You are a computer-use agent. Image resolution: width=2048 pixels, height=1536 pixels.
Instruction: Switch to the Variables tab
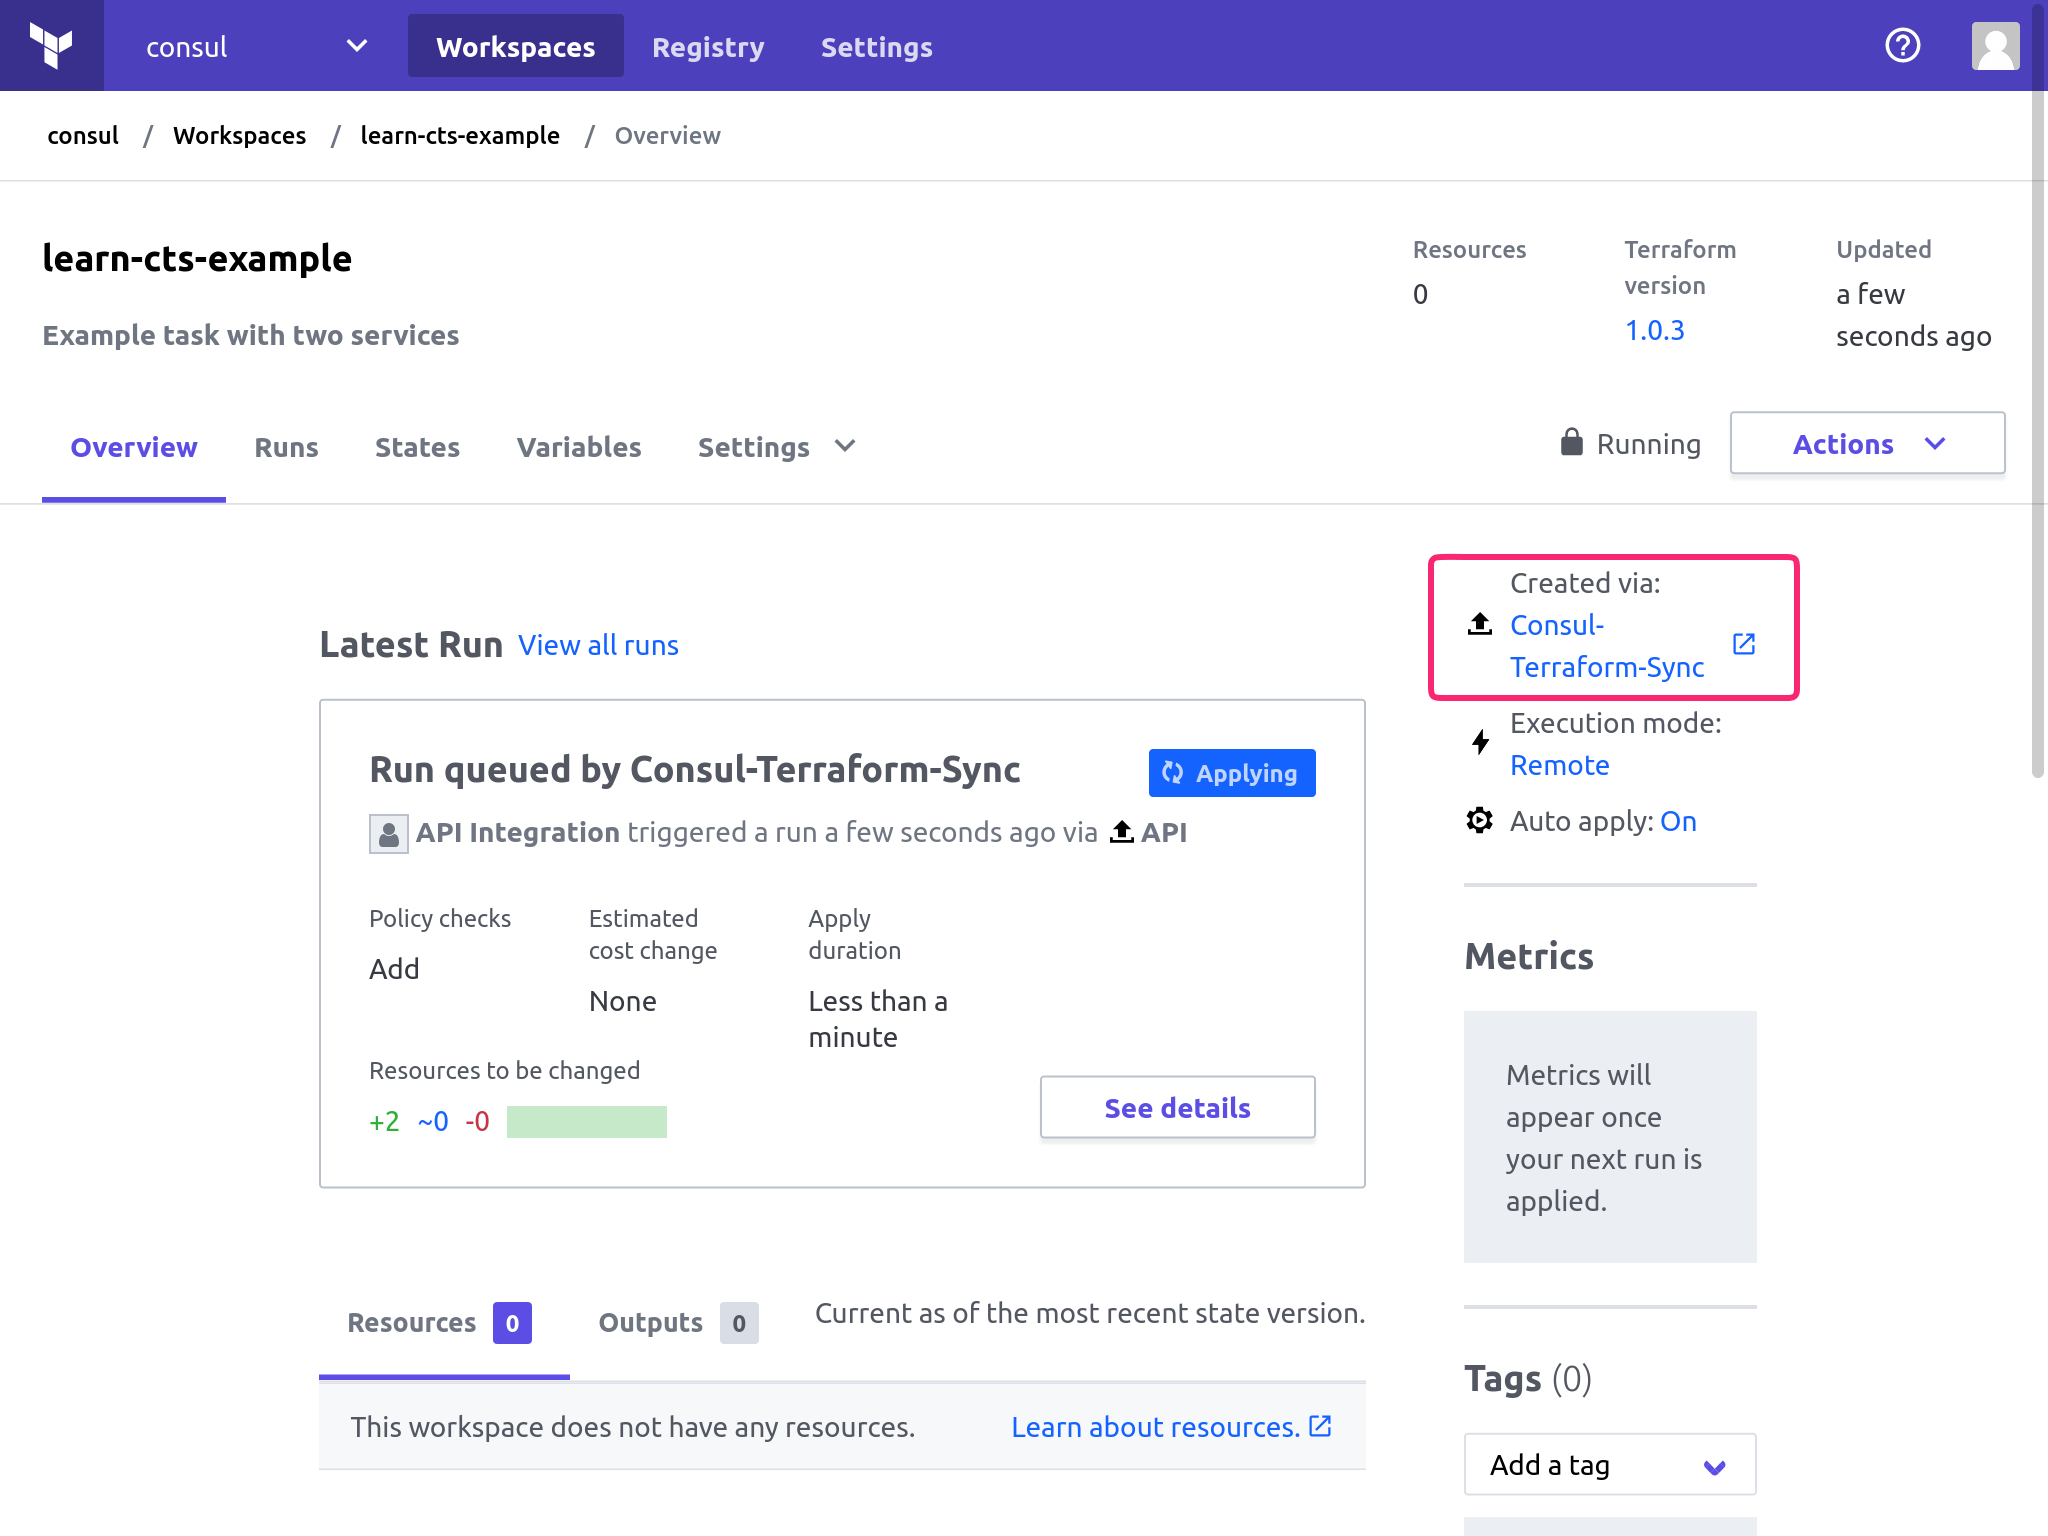tap(578, 447)
